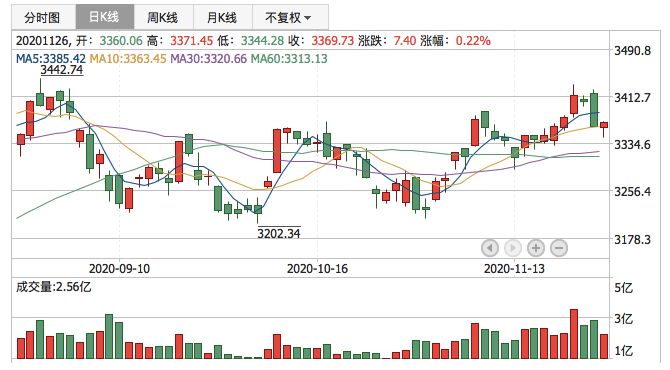Click the scroll left arrow icon
The height and width of the screenshot is (370, 670).
coord(490,248)
